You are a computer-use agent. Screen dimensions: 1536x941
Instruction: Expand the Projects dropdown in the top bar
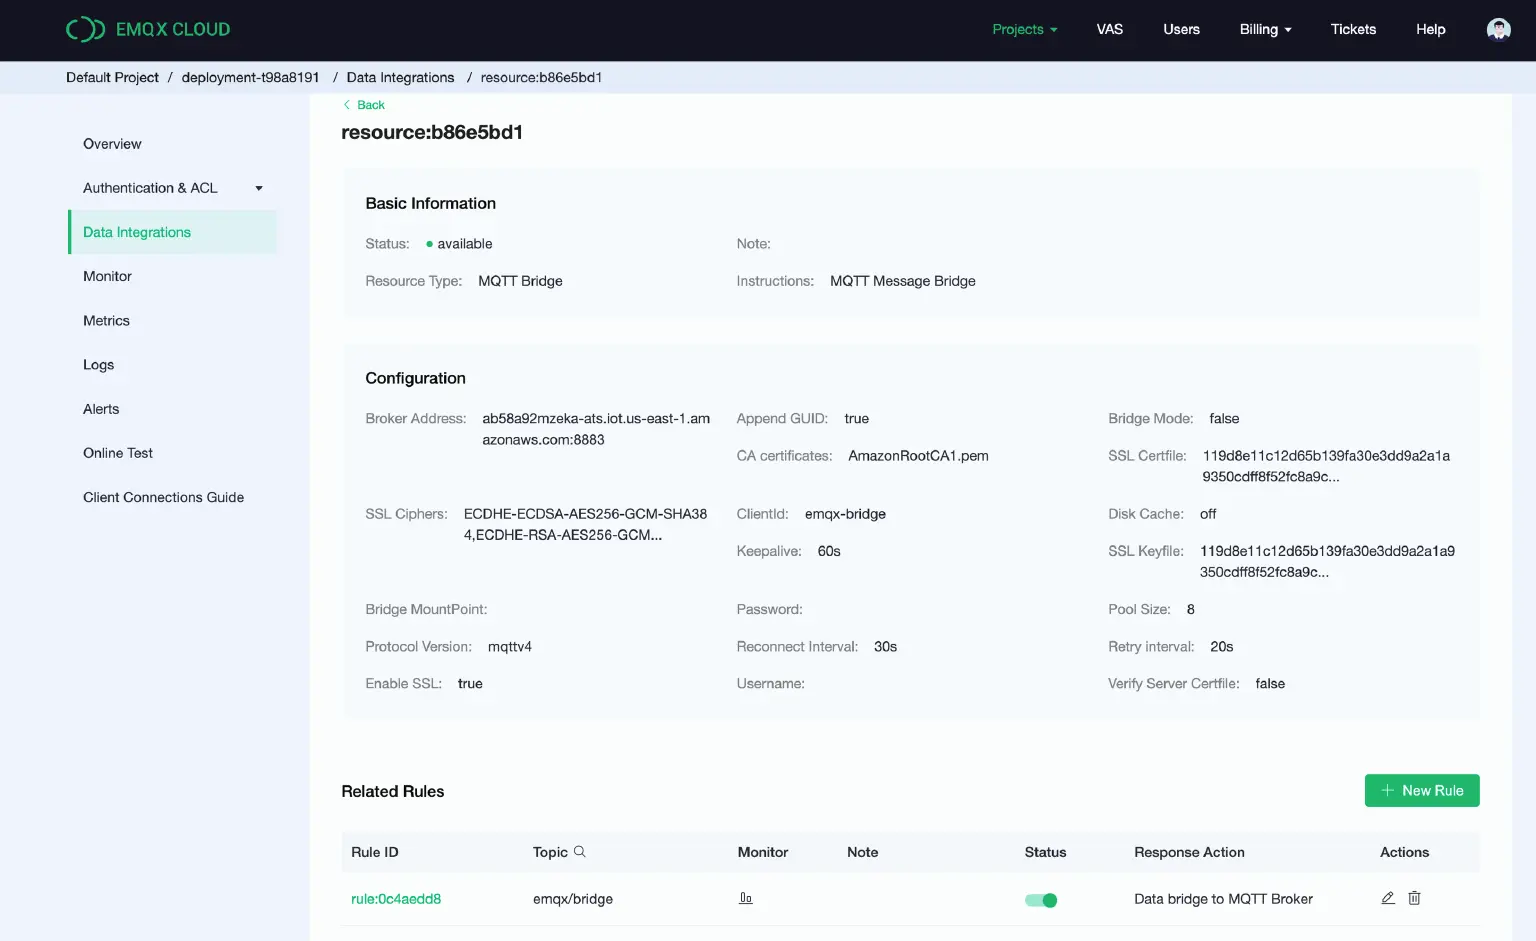(1024, 30)
